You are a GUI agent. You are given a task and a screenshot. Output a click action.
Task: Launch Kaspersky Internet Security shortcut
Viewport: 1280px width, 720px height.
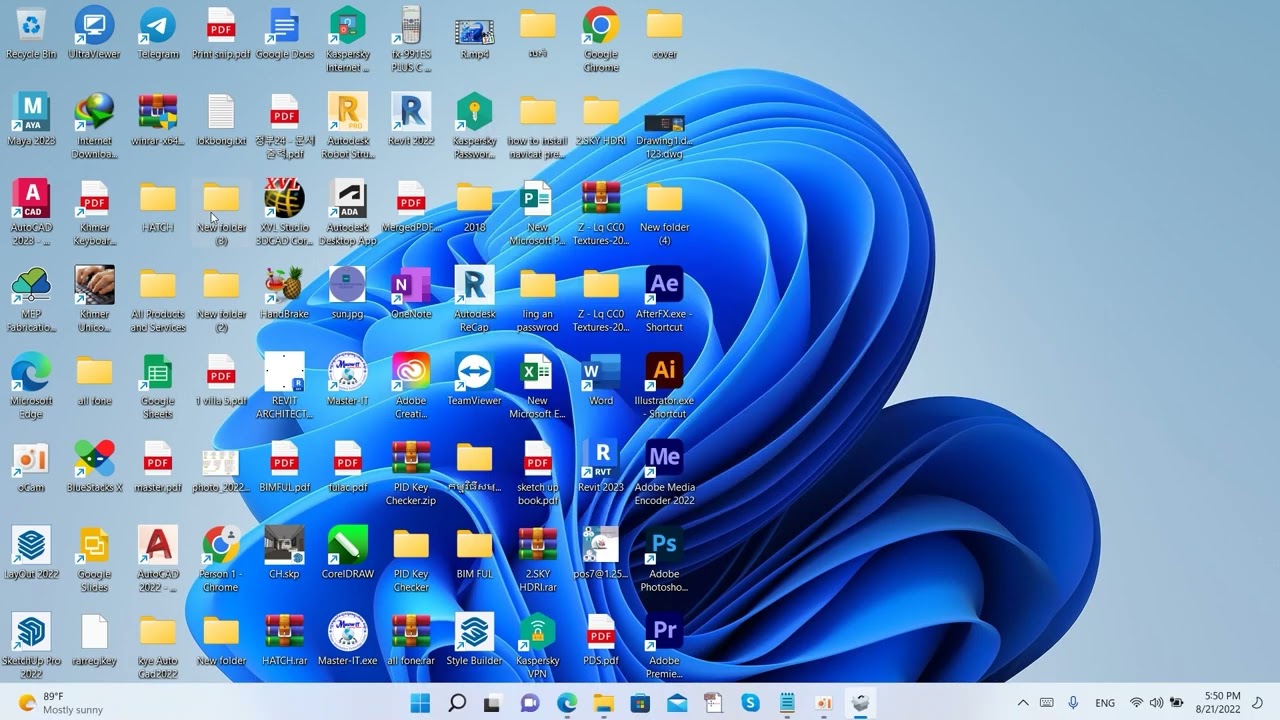click(x=348, y=40)
